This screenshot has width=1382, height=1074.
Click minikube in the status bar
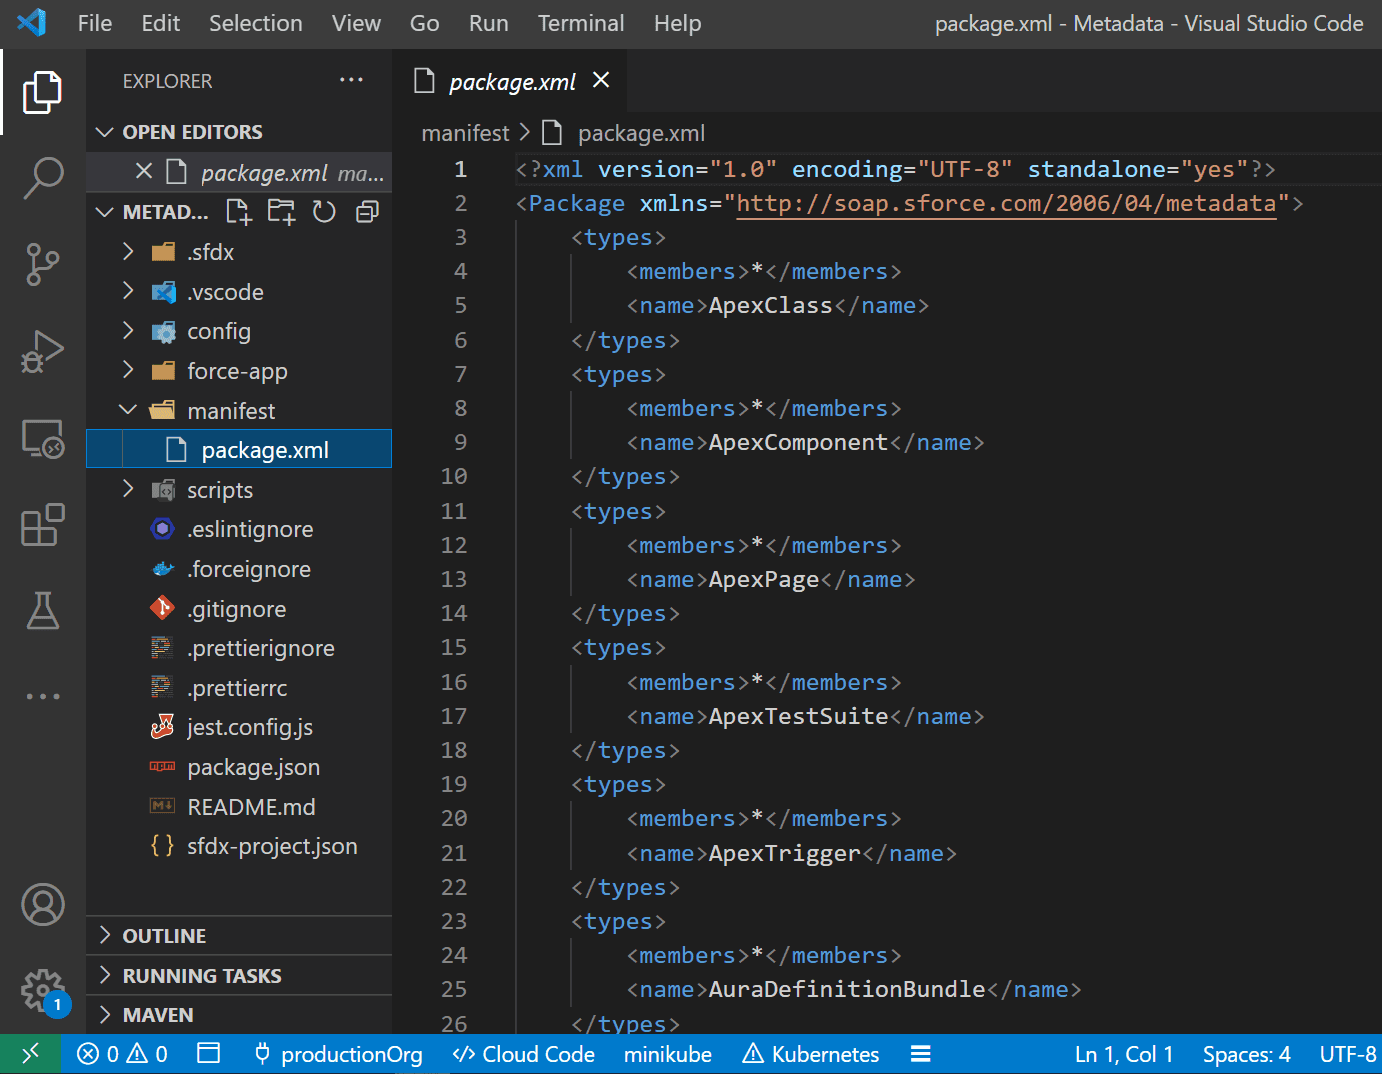click(667, 1054)
